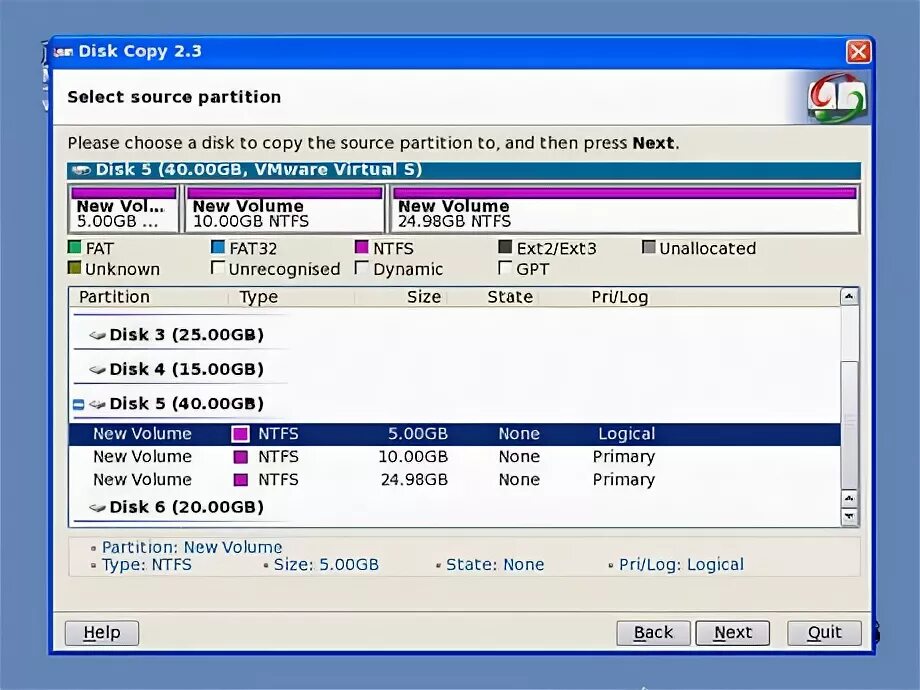Image resolution: width=920 pixels, height=690 pixels.
Task: Click the Disk Copy title bar app icon
Action: click(x=63, y=52)
